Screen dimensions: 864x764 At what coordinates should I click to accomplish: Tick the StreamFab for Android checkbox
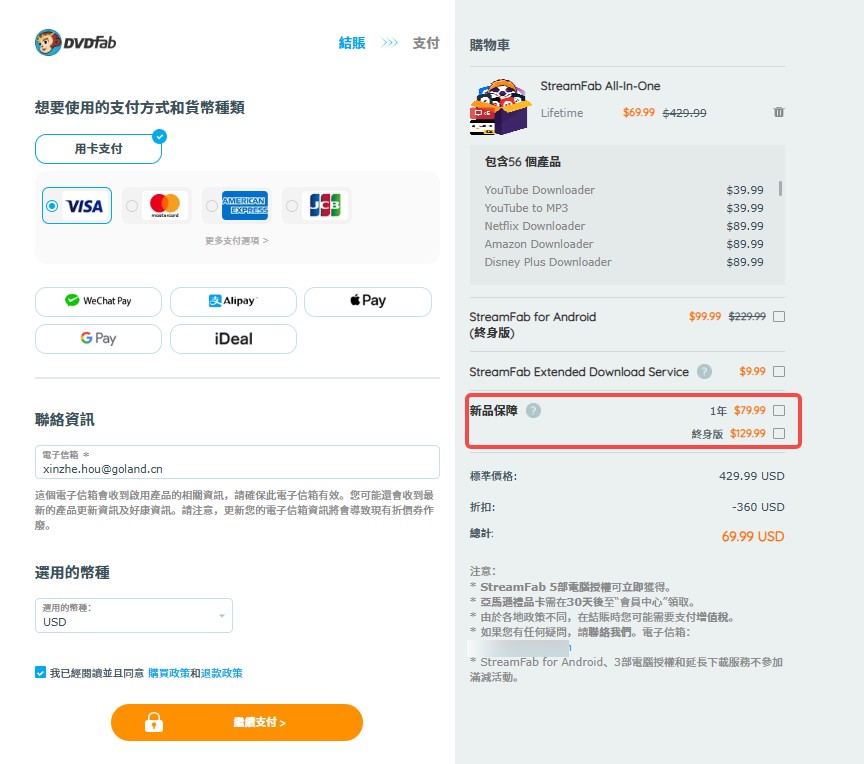pyautogui.click(x=779, y=316)
